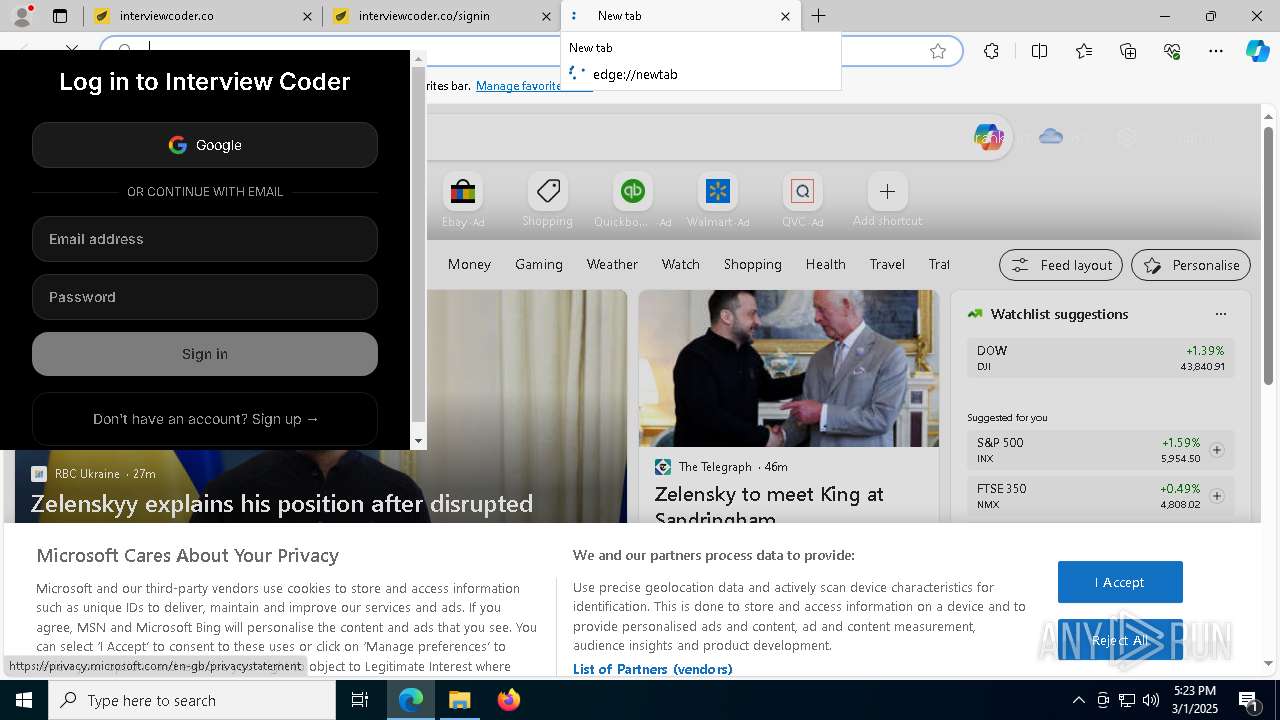
Task: Open the Sign up account link
Action: pos(205,419)
